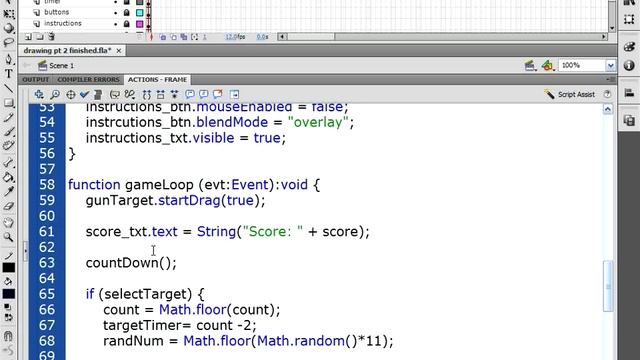The width and height of the screenshot is (640, 360).
Task: Click the Show code hint icon
Action: click(x=115, y=95)
